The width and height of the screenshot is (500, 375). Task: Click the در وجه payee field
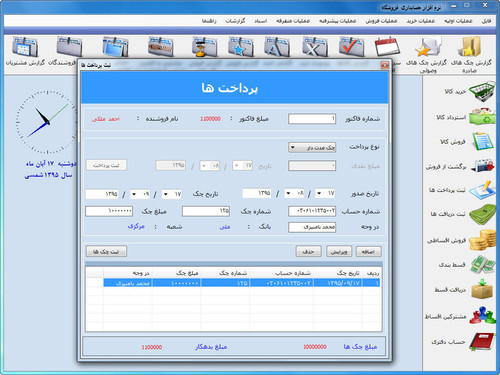pyautogui.click(x=312, y=227)
